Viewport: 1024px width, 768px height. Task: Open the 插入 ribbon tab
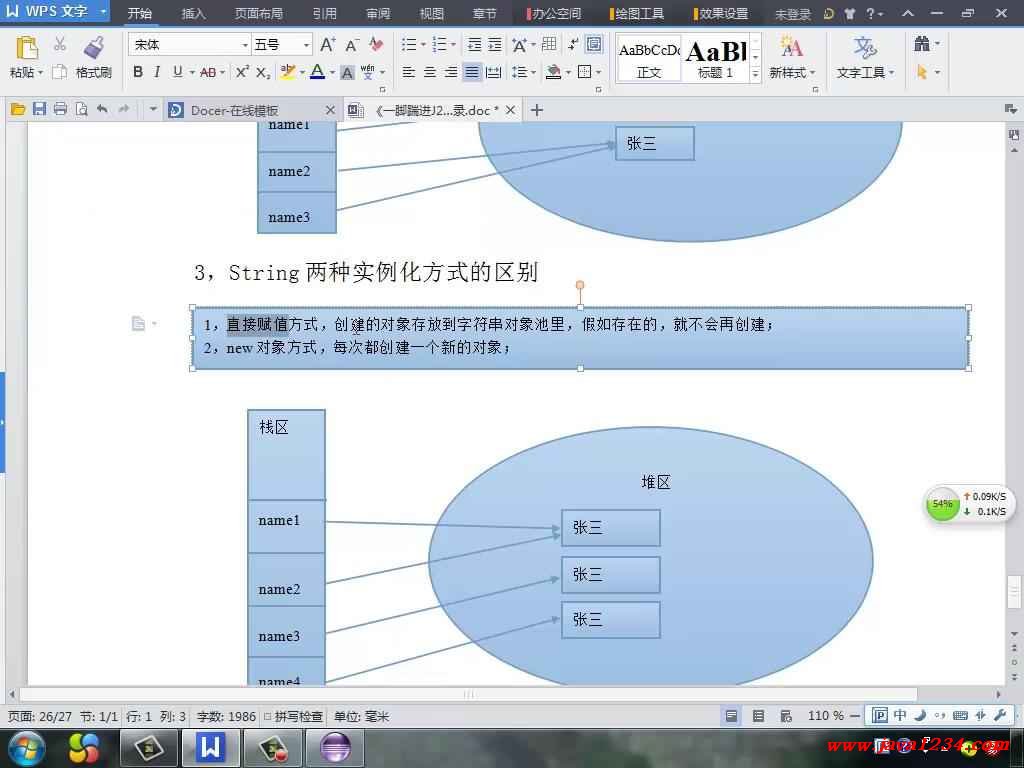[x=193, y=14]
